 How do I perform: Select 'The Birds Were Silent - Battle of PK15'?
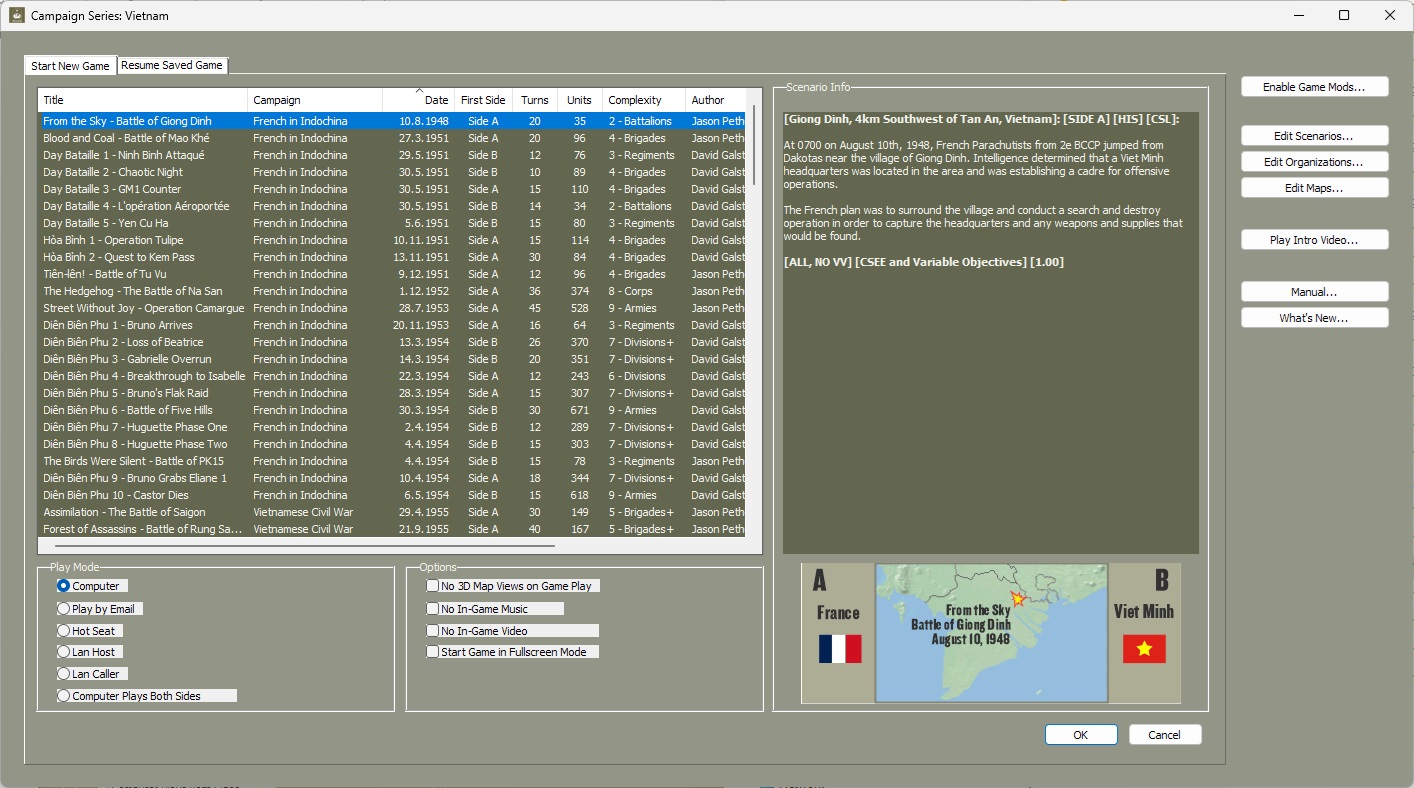392,461
